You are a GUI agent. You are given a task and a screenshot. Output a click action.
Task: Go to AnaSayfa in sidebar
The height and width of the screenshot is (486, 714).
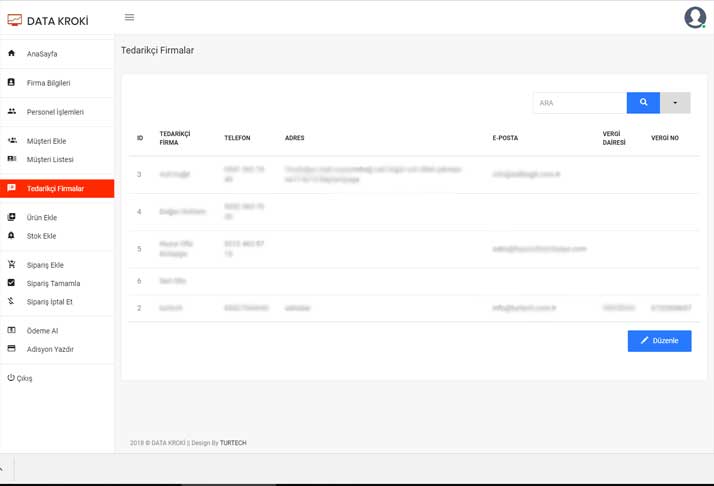click(x=42, y=54)
